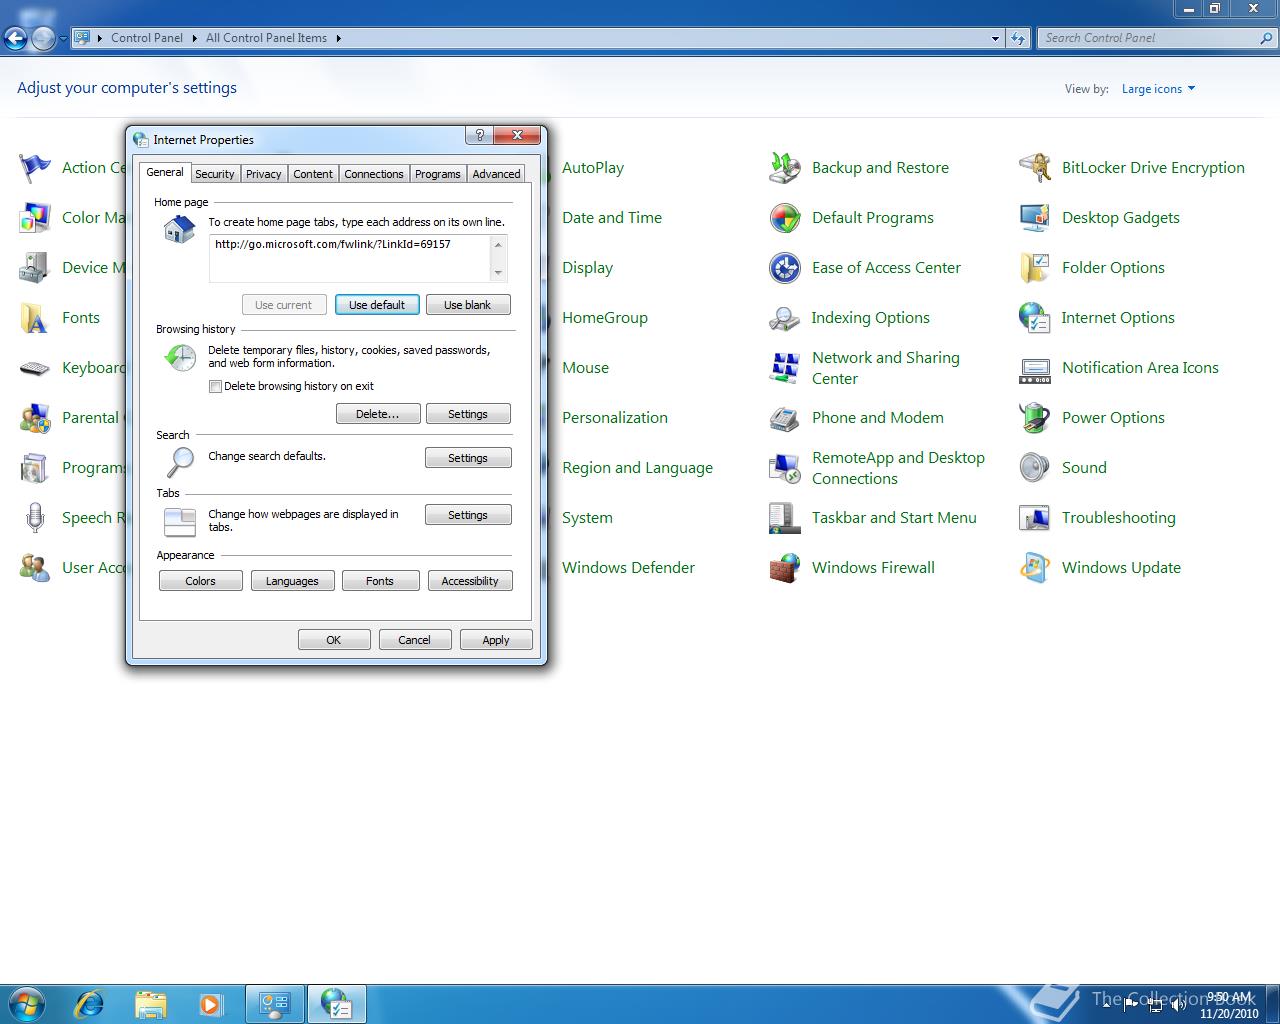Open the Desktop Gadgets icon
Viewport: 1280px width, 1024px height.
[1035, 218]
